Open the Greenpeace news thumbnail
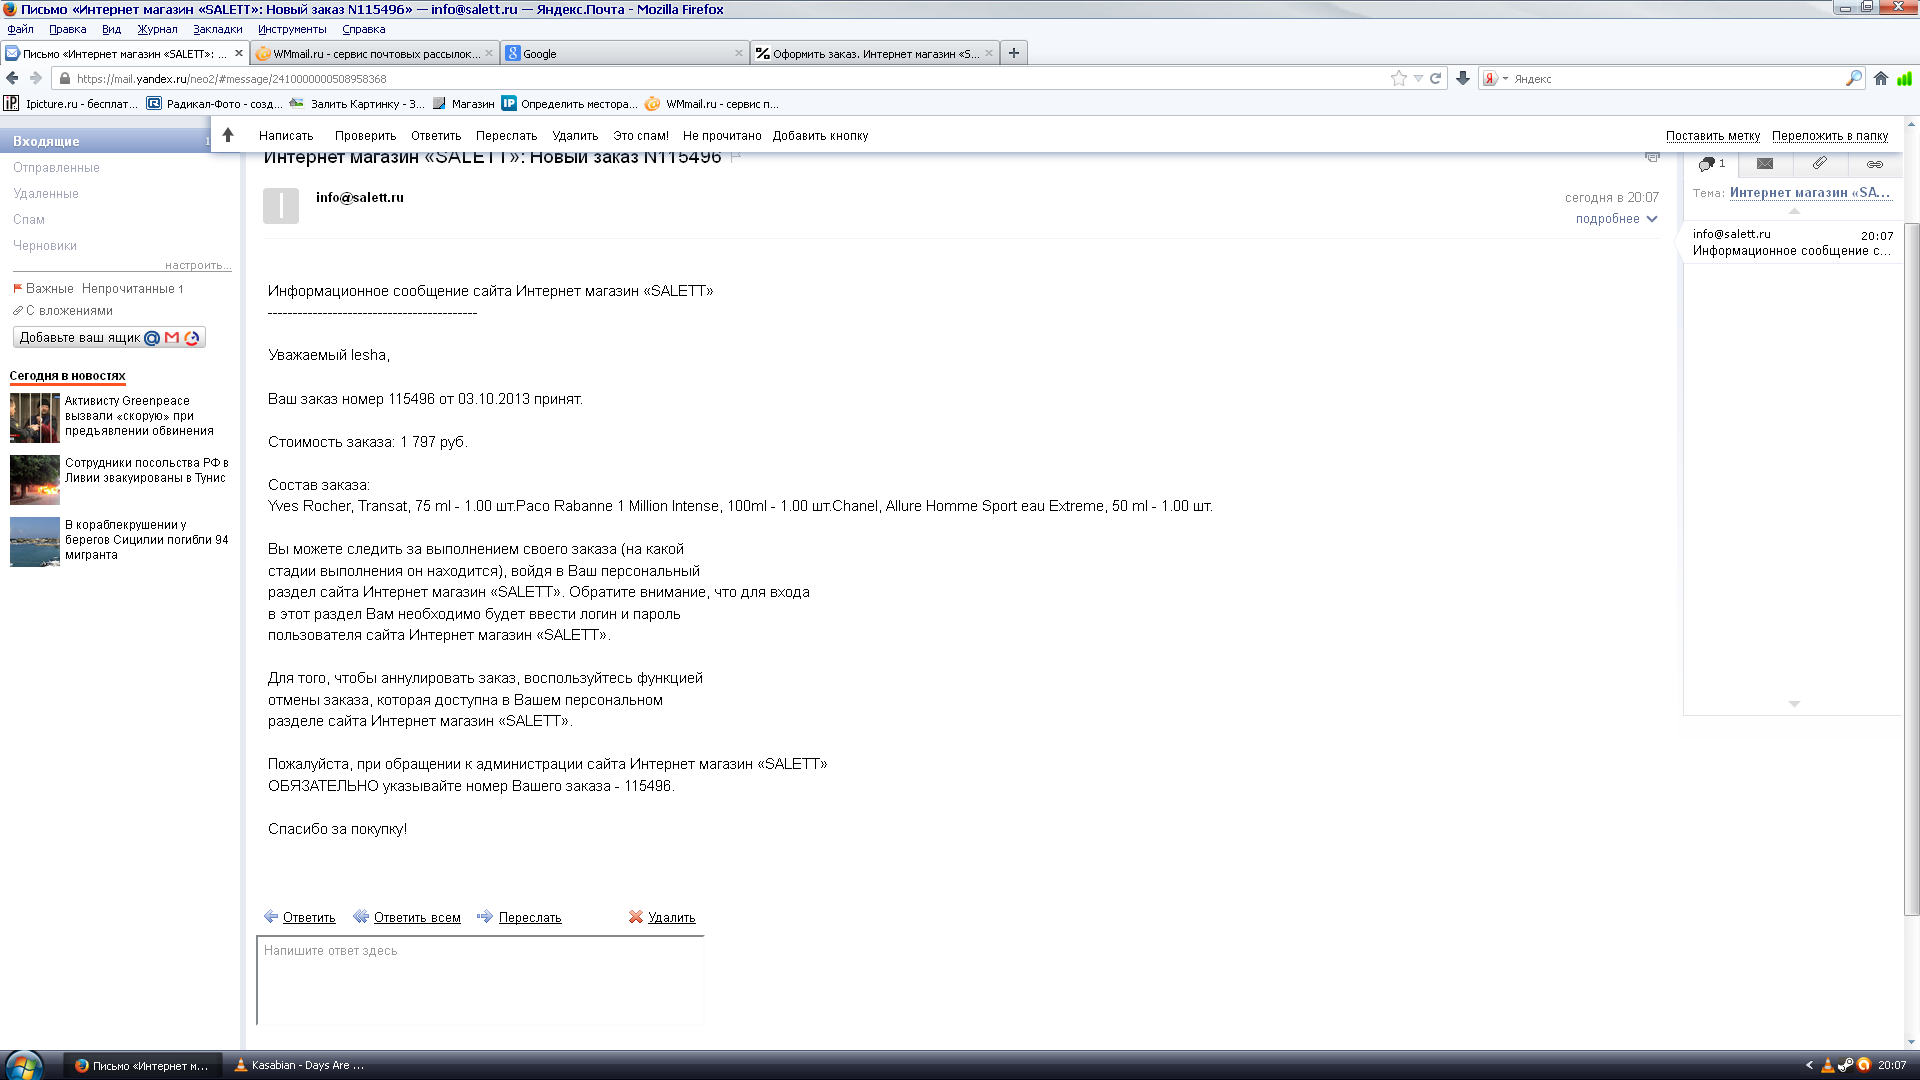This screenshot has height=1080, width=1920. click(x=35, y=417)
